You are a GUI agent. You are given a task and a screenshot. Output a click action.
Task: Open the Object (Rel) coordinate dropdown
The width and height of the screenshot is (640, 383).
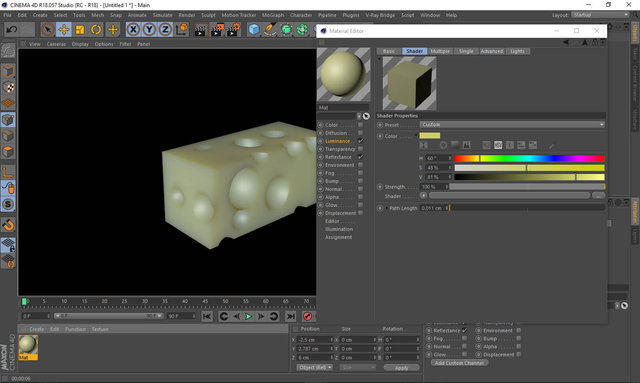point(314,367)
